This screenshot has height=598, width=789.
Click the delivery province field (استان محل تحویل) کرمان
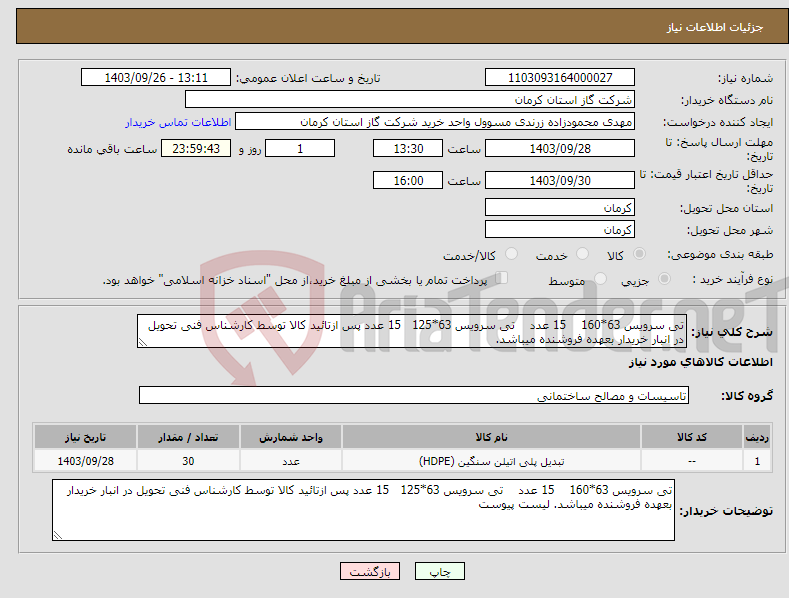click(560, 207)
